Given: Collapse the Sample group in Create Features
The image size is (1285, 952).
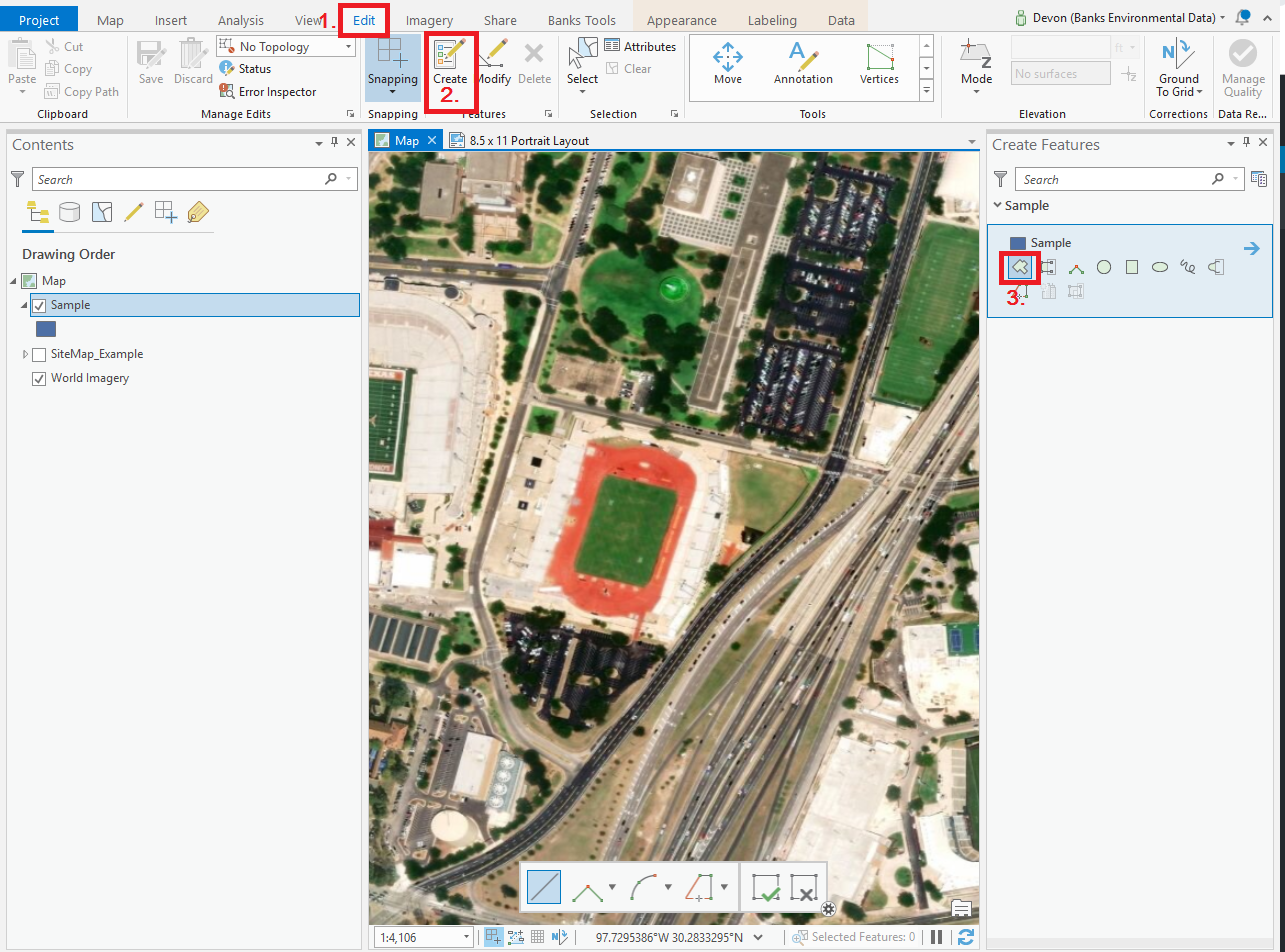Looking at the screenshot, I should pos(997,205).
